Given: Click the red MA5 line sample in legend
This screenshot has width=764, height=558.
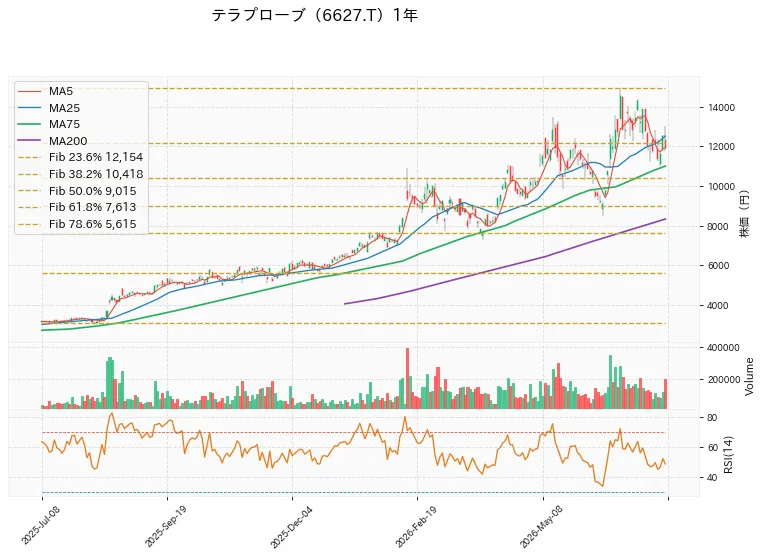Looking at the screenshot, I should 29,91.
